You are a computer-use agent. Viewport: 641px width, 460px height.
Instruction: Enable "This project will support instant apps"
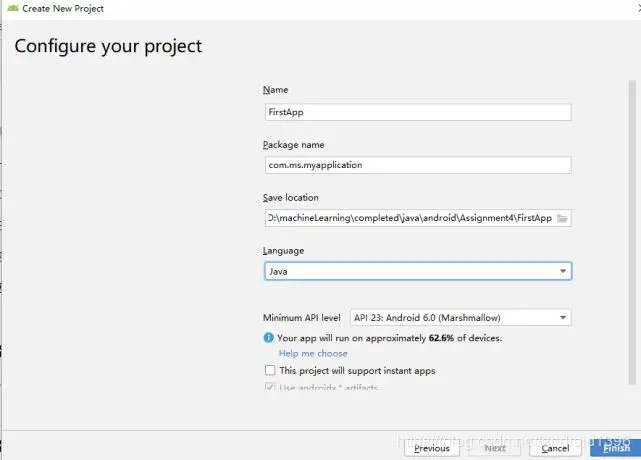[270, 371]
